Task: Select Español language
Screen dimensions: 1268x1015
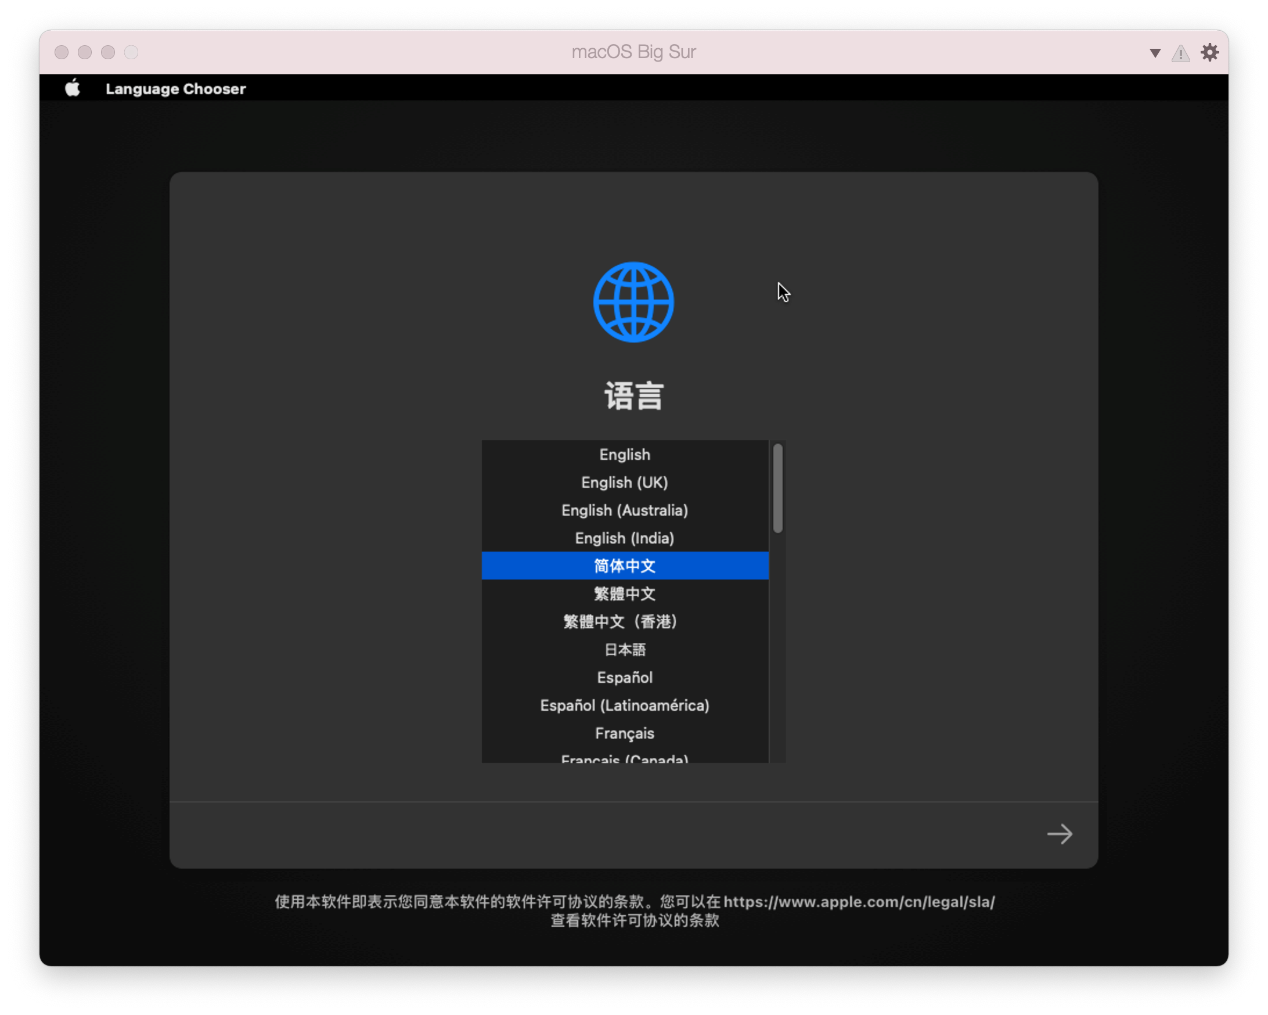Action: point(625,678)
